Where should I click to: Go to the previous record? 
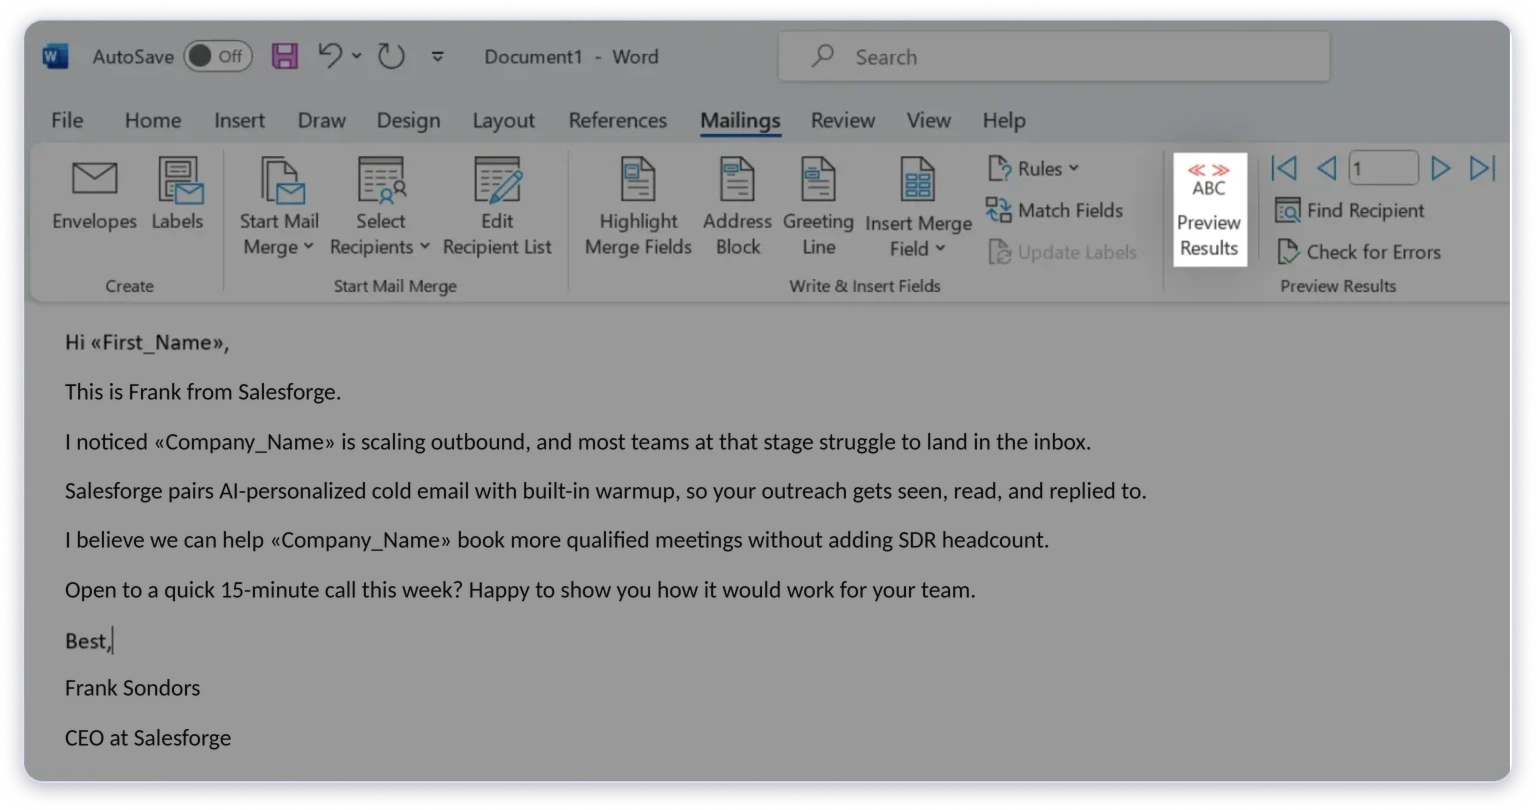pos(1327,168)
